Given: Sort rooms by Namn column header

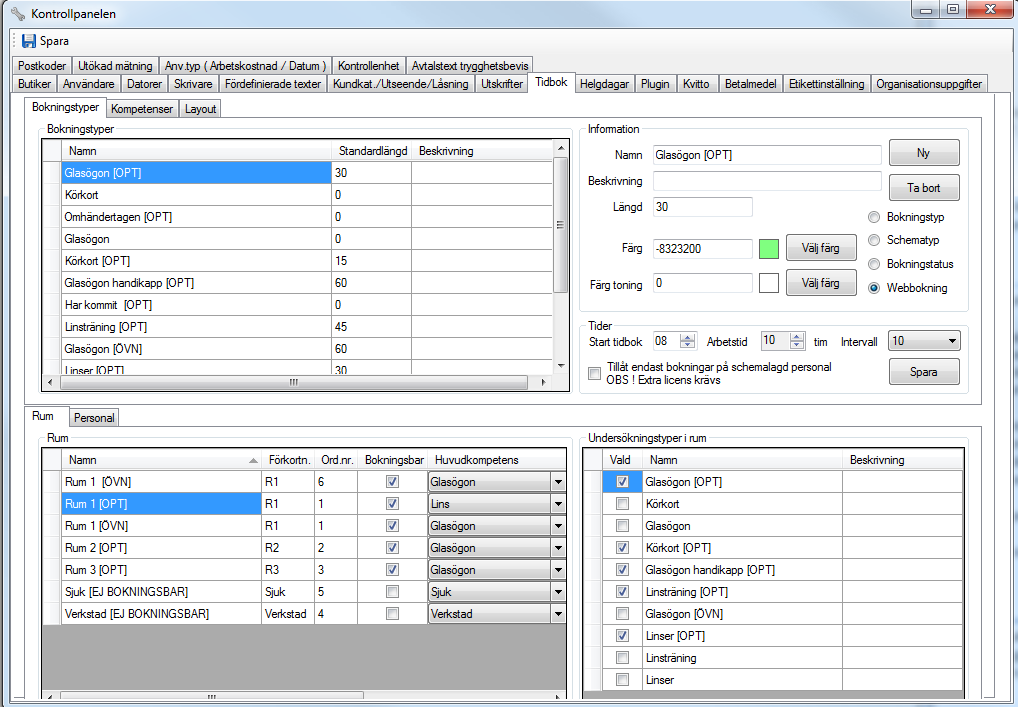Looking at the screenshot, I should [x=161, y=460].
